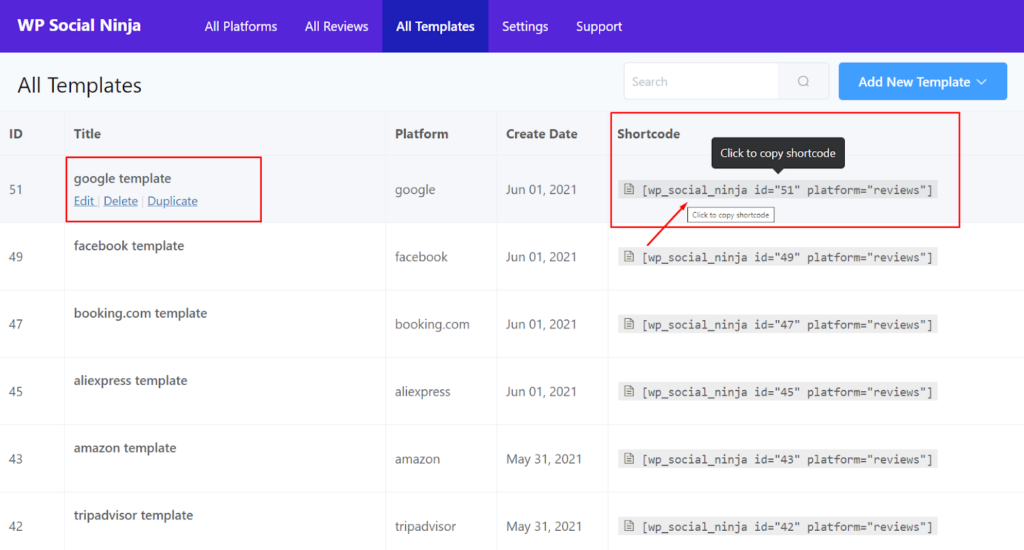The width and height of the screenshot is (1024, 550).
Task: Click platform cell 'aliexpress'
Action: click(423, 391)
